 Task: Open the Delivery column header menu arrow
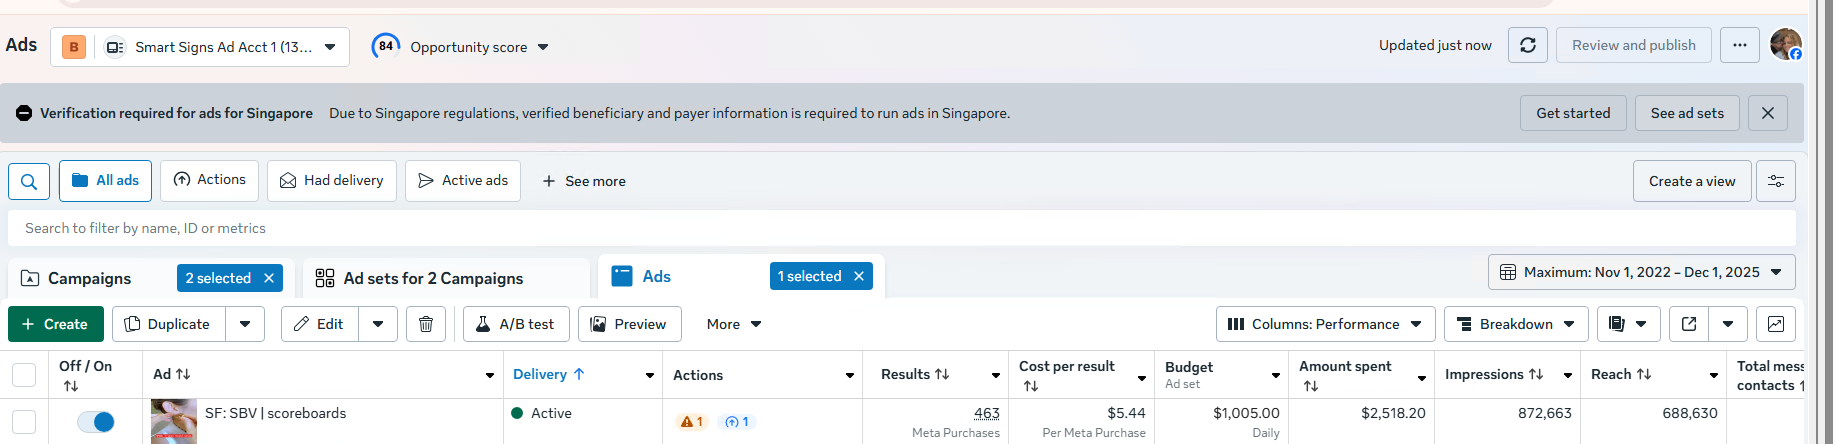(650, 376)
